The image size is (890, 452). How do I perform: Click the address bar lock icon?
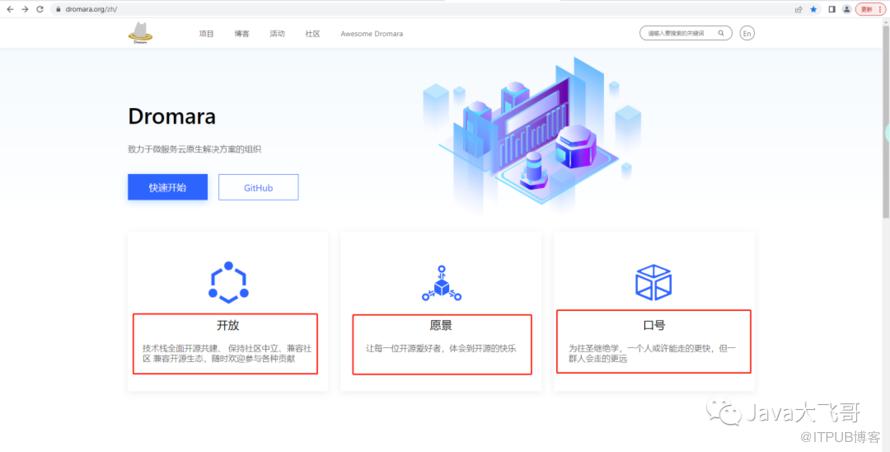click(x=58, y=10)
